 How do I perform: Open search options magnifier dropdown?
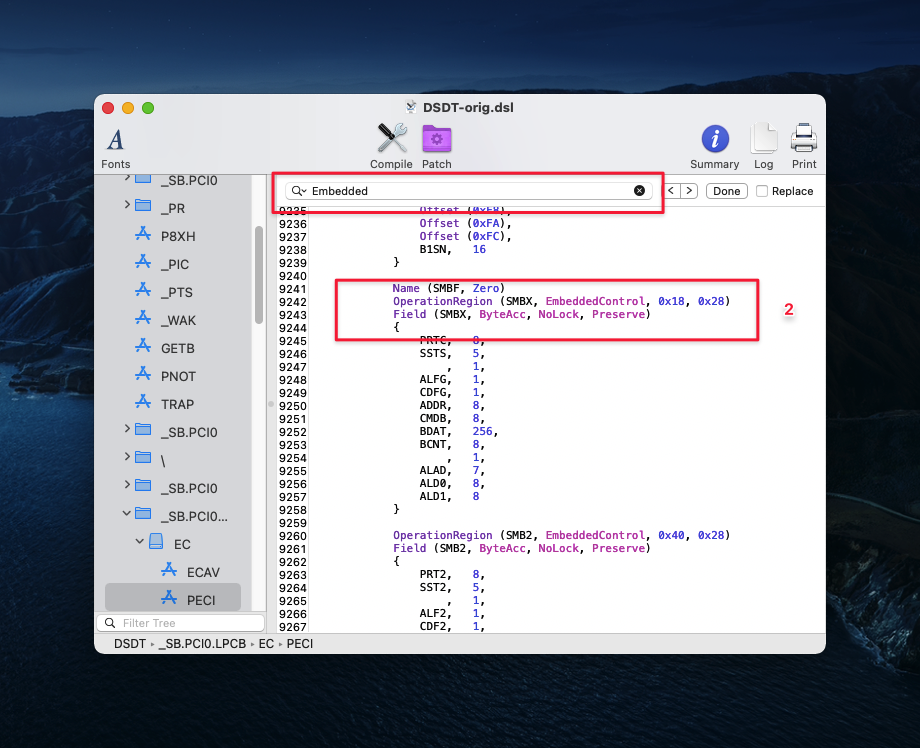(x=298, y=191)
